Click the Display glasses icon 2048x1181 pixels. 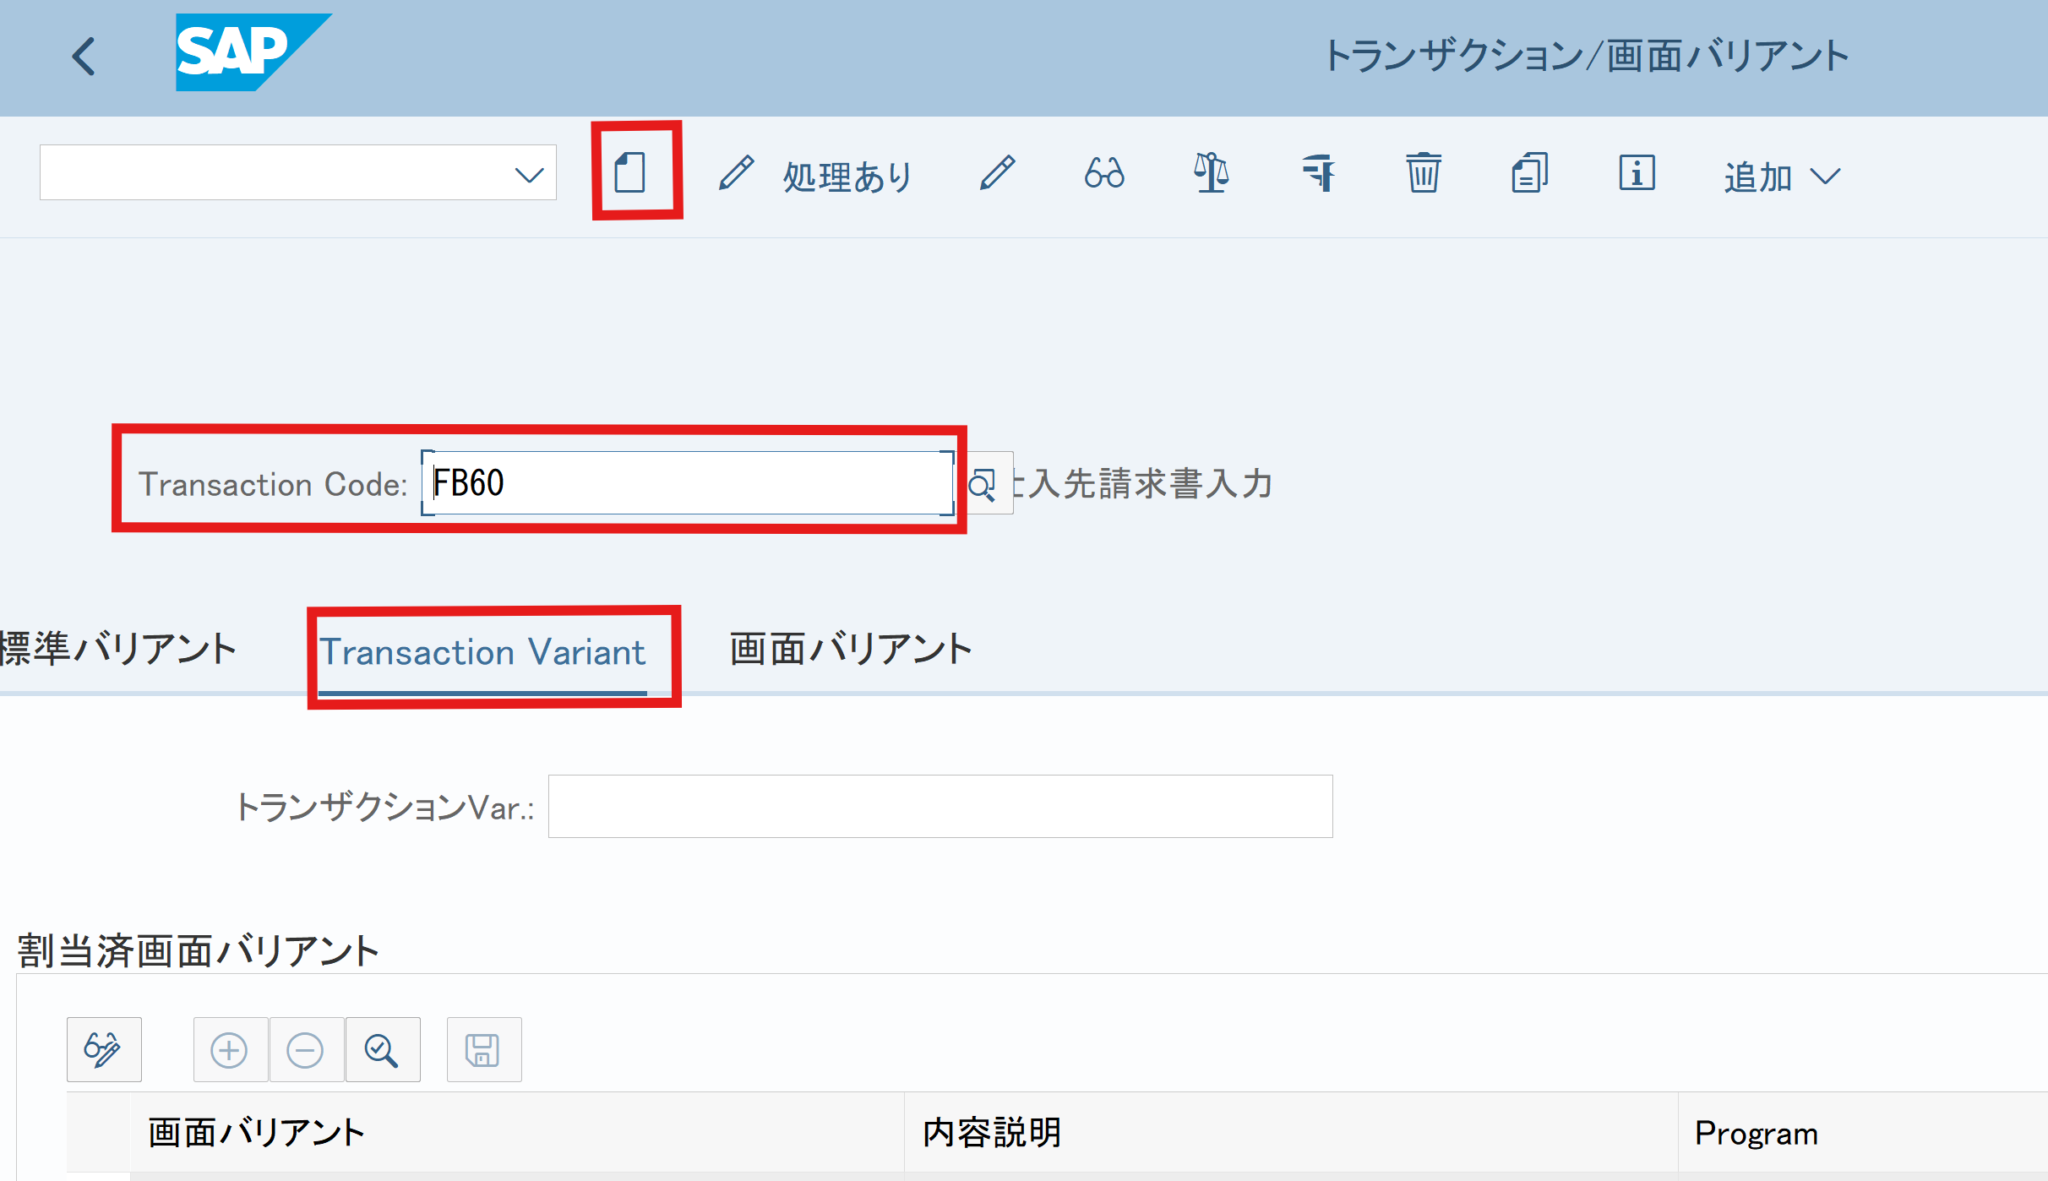[1104, 173]
